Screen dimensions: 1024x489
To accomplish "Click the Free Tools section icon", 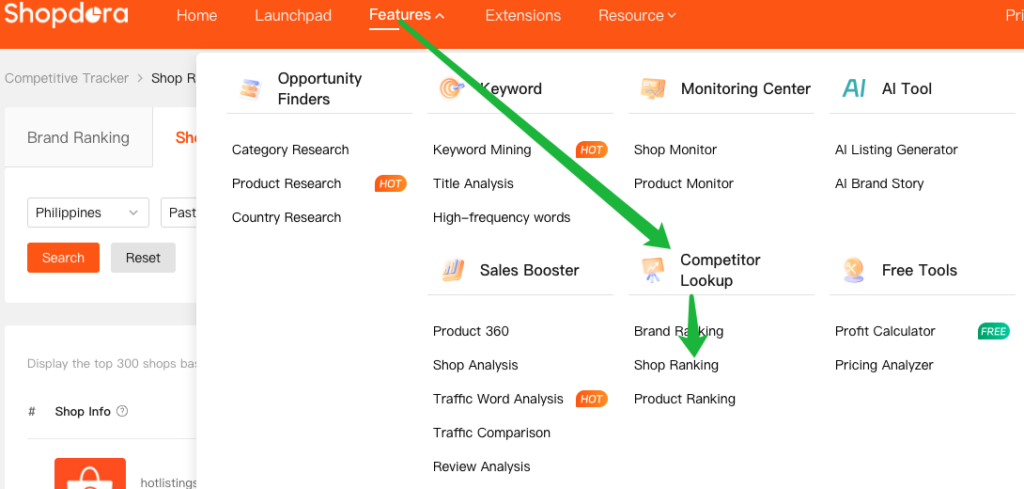I will coord(854,270).
